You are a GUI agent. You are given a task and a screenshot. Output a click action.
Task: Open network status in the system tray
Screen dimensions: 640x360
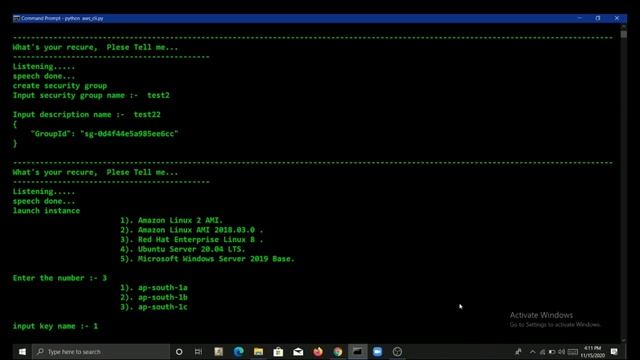click(542, 352)
